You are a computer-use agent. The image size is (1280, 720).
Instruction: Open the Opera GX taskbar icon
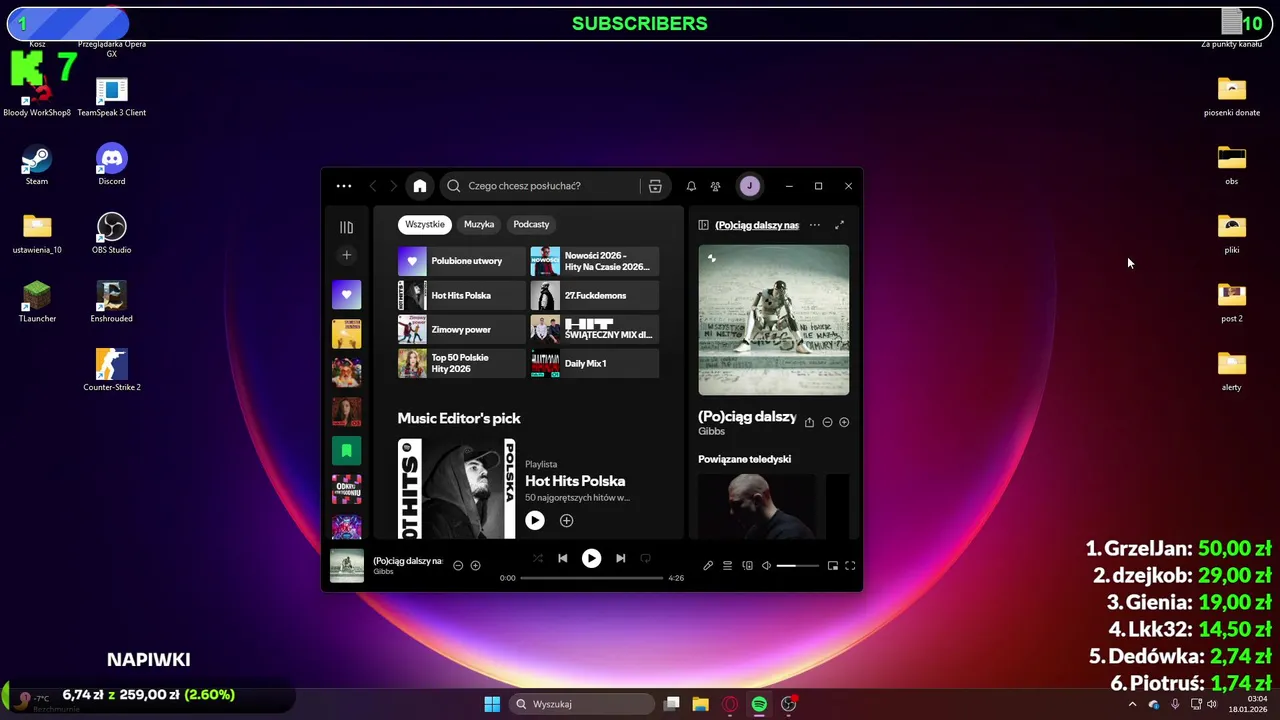730,704
